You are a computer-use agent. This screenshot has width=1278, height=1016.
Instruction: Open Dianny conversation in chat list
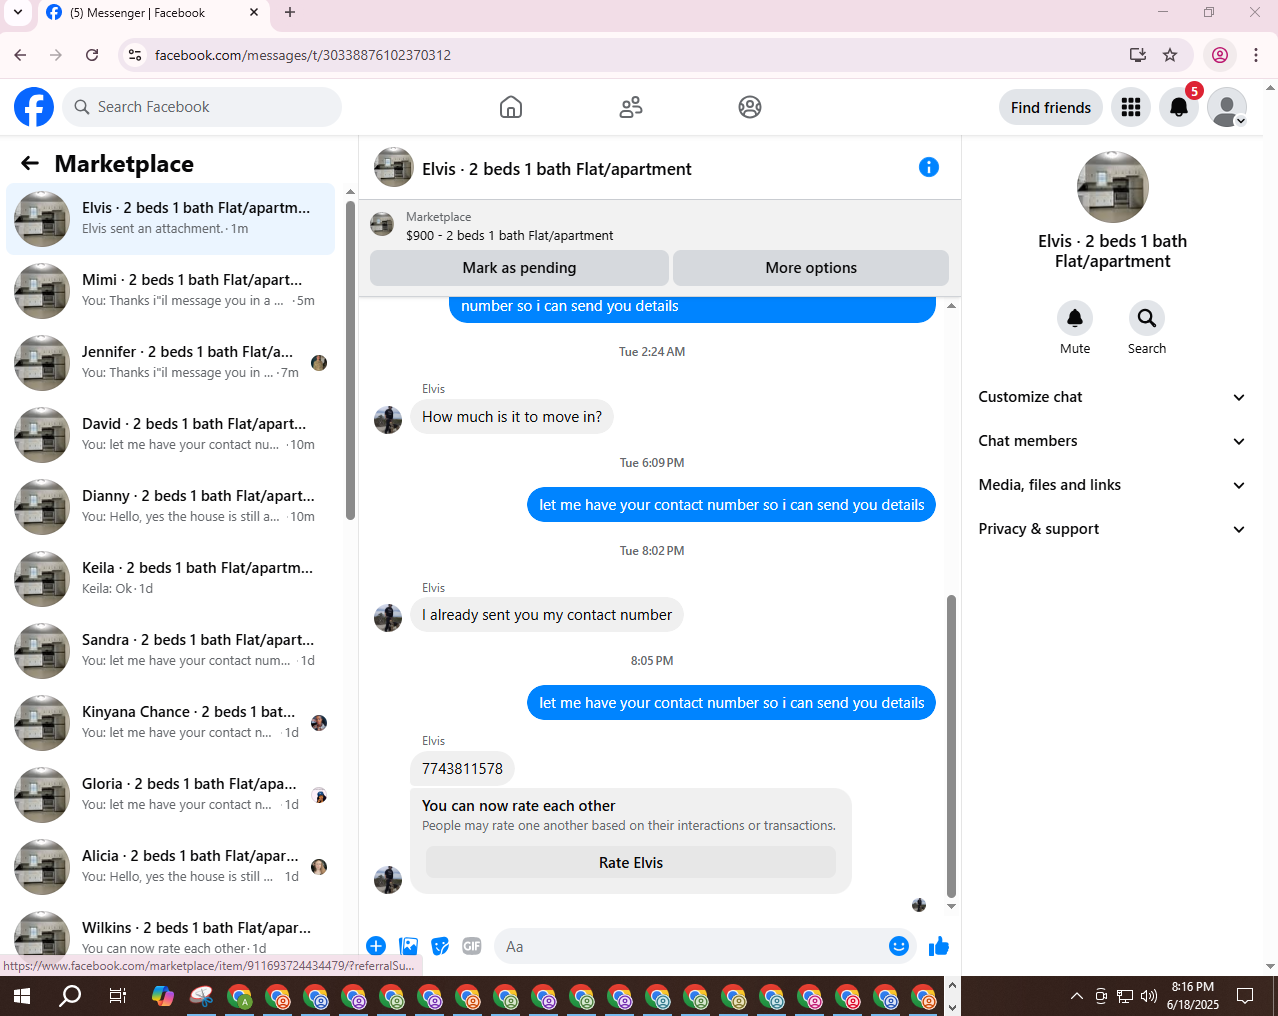tap(171, 507)
